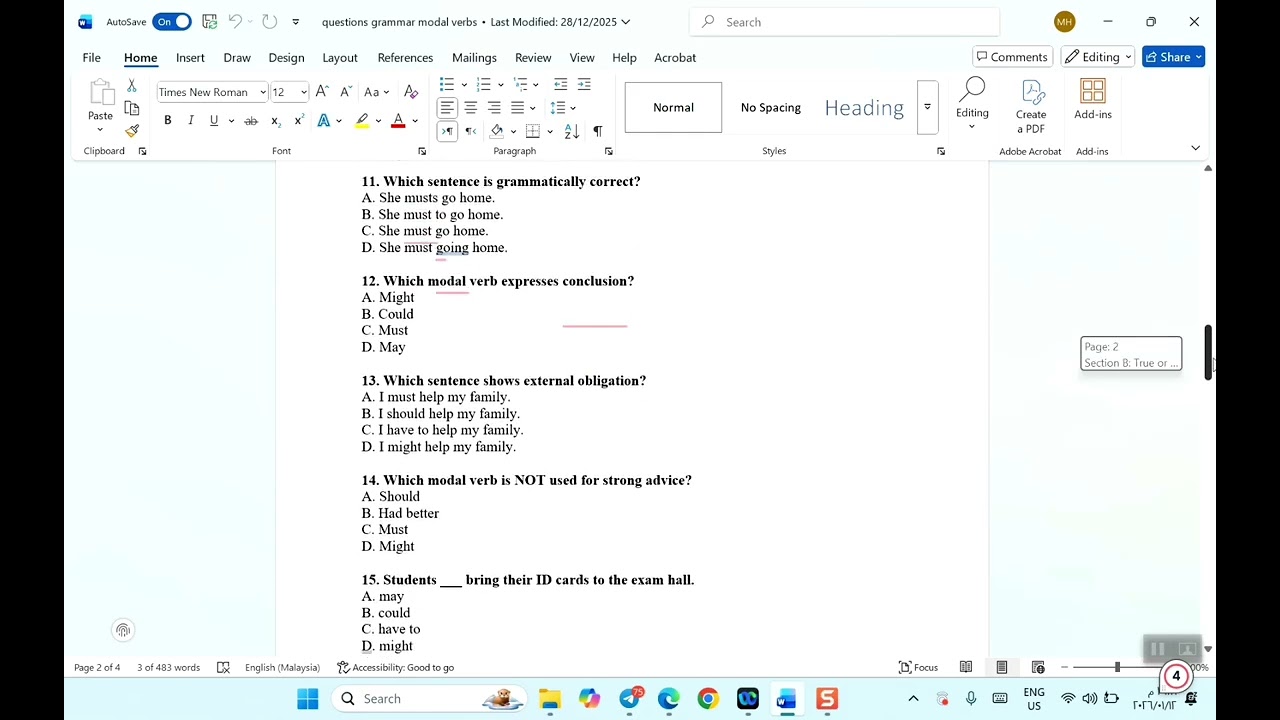
Task: Switch to the Review tab
Action: click(533, 57)
